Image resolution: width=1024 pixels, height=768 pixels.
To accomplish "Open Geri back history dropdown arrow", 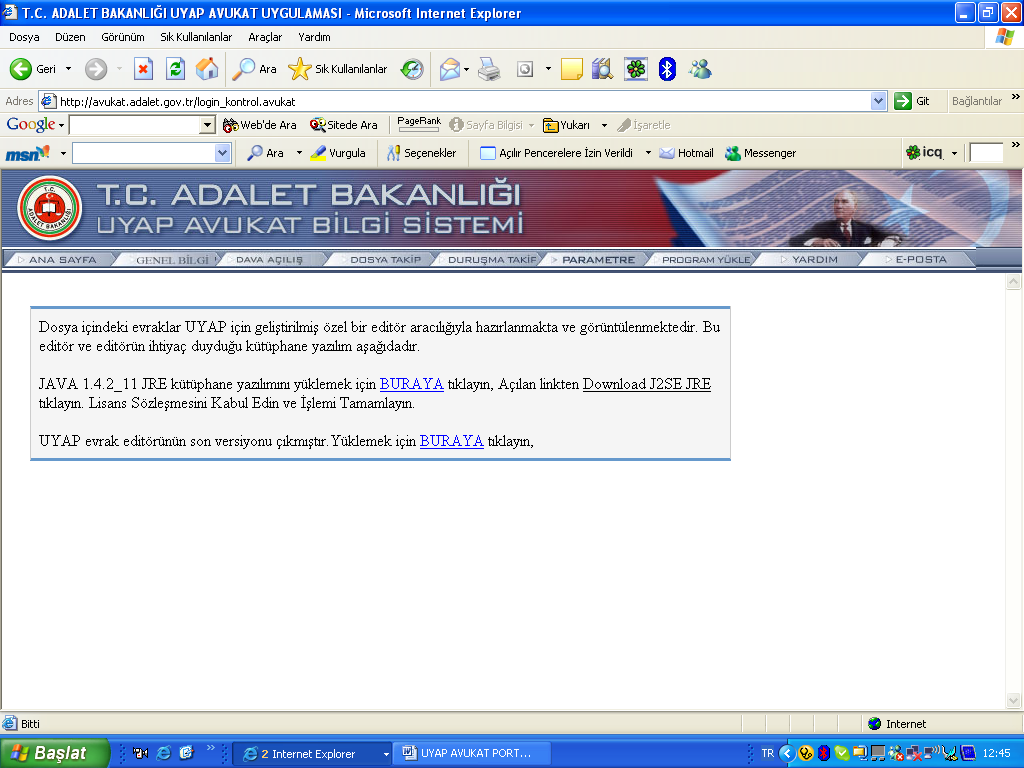I will coord(68,69).
